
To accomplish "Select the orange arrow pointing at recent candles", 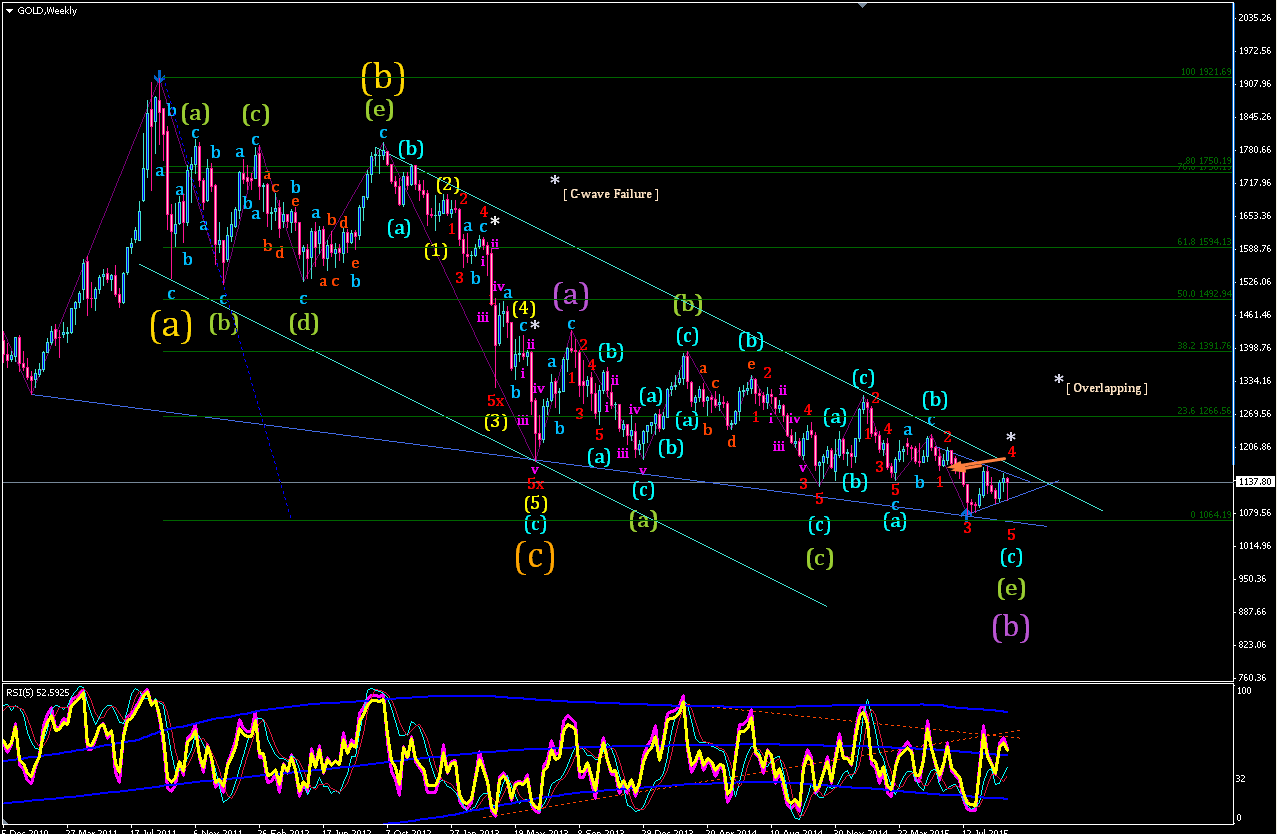I will (977, 463).
